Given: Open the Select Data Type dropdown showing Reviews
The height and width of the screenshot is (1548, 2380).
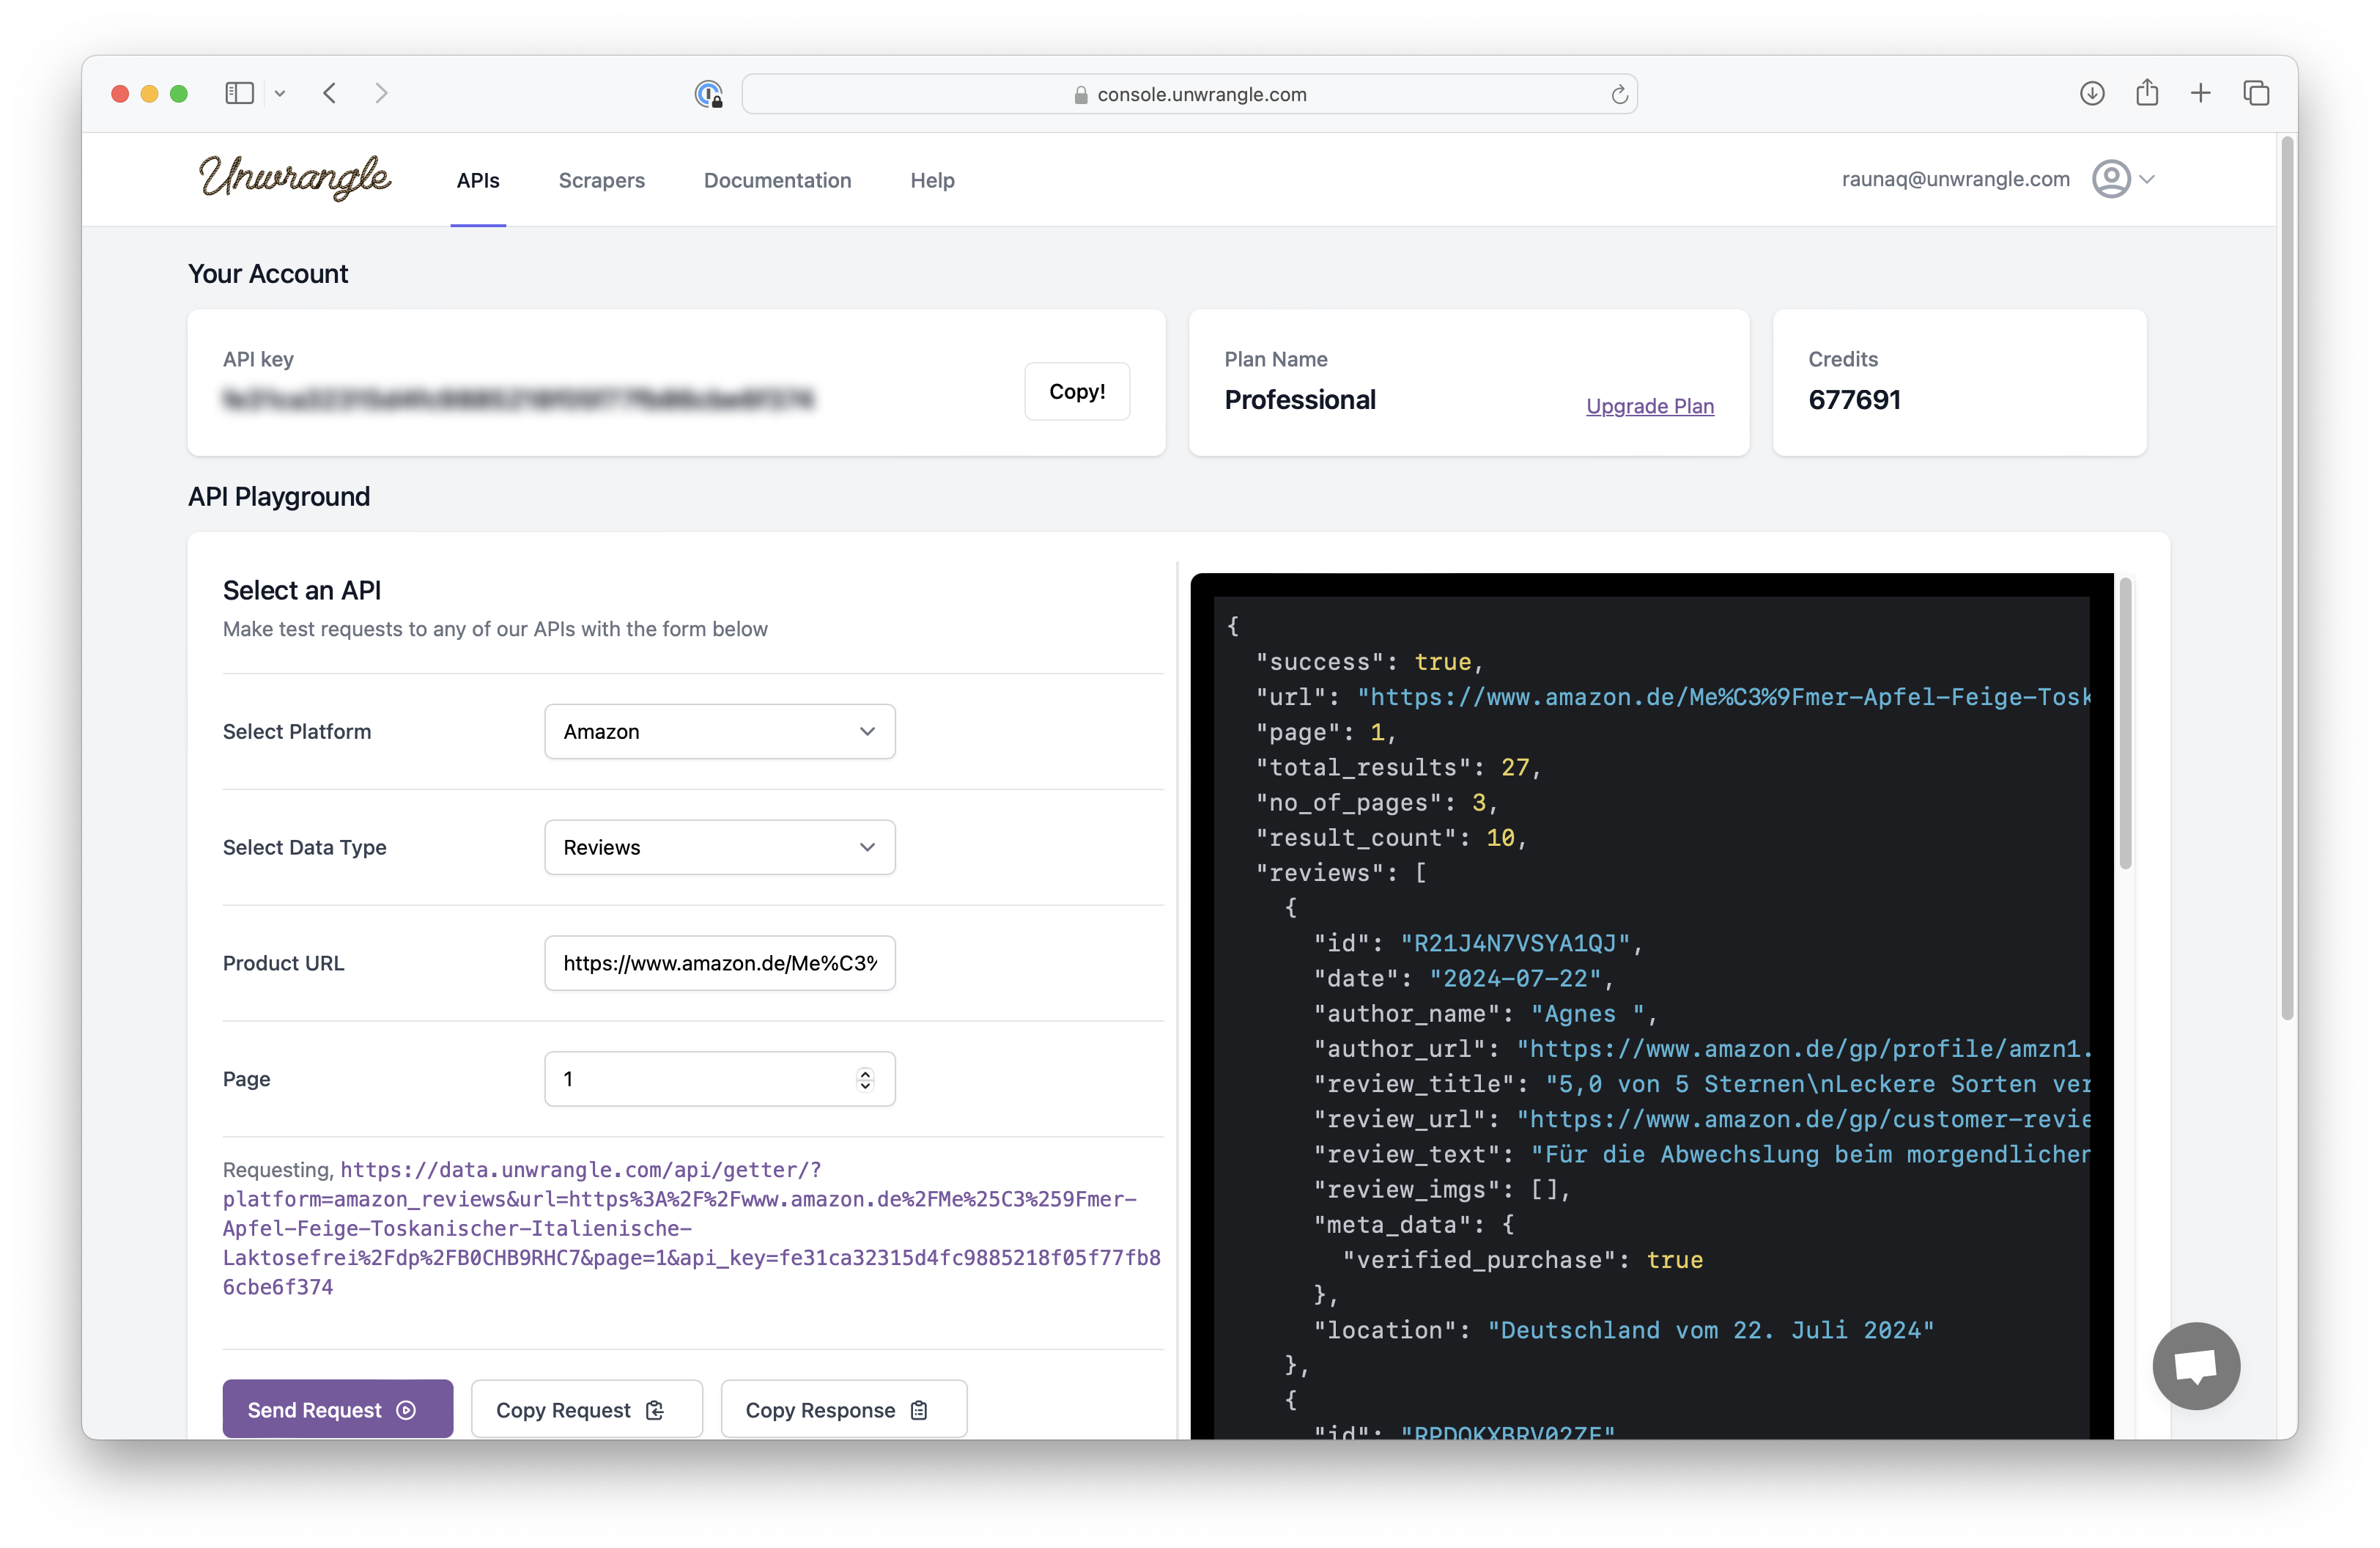Looking at the screenshot, I should [719, 847].
